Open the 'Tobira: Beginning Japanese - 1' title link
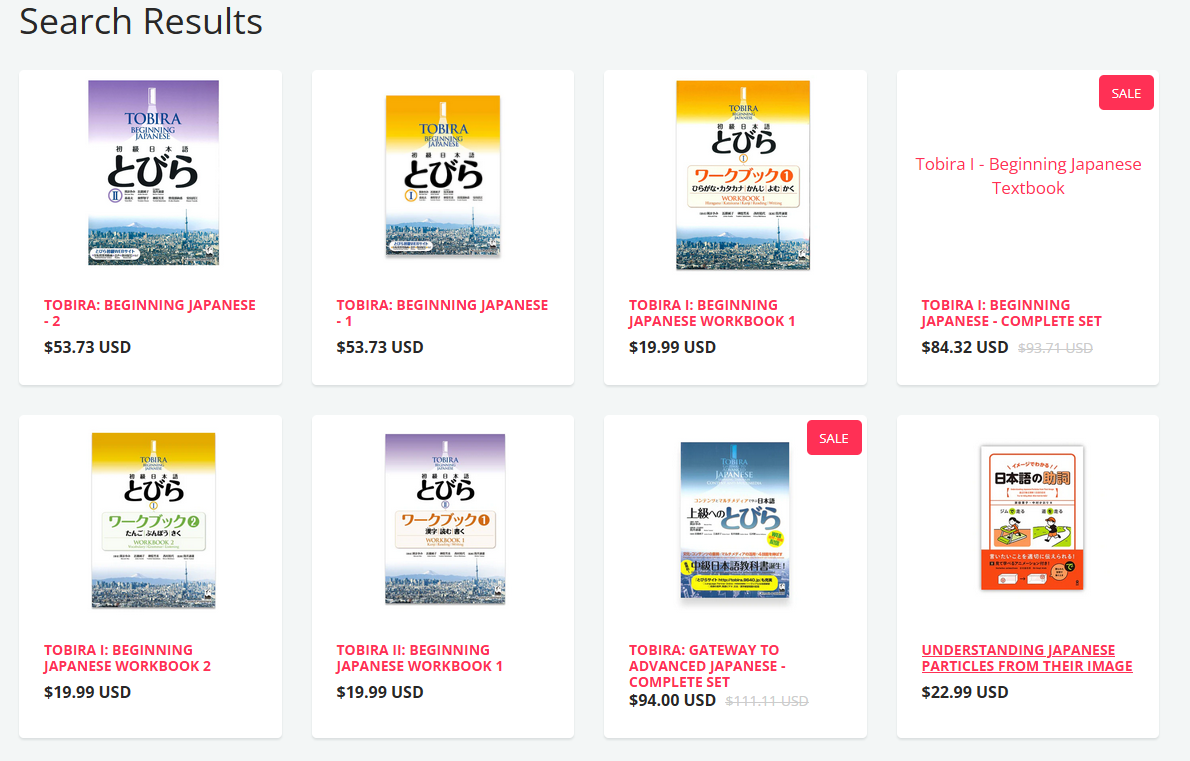This screenshot has width=1190, height=761. [442, 313]
